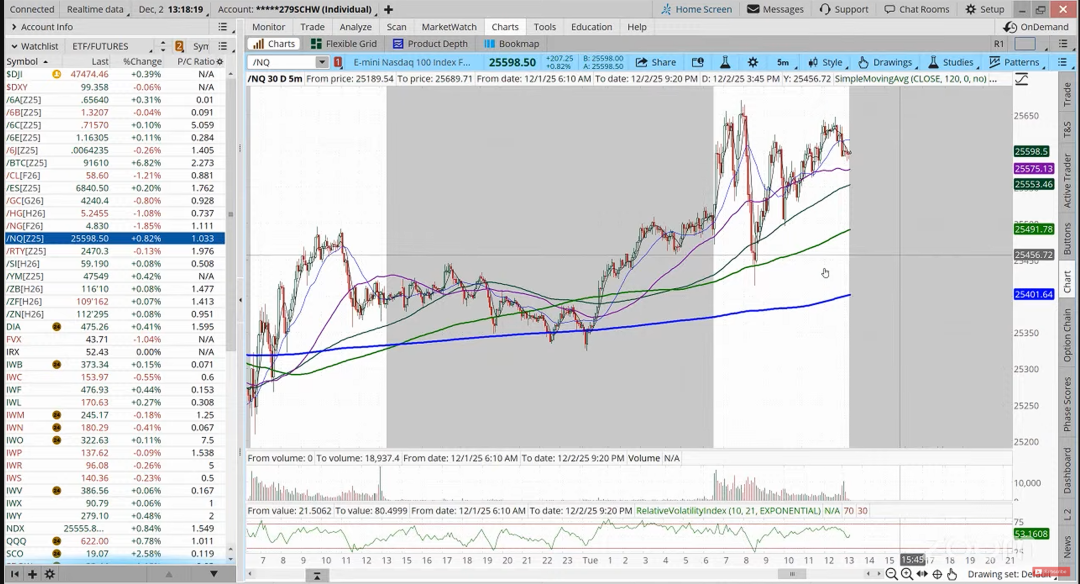The image size is (1080, 584).
Task: Click the OnDemand button
Action: [1037, 27]
